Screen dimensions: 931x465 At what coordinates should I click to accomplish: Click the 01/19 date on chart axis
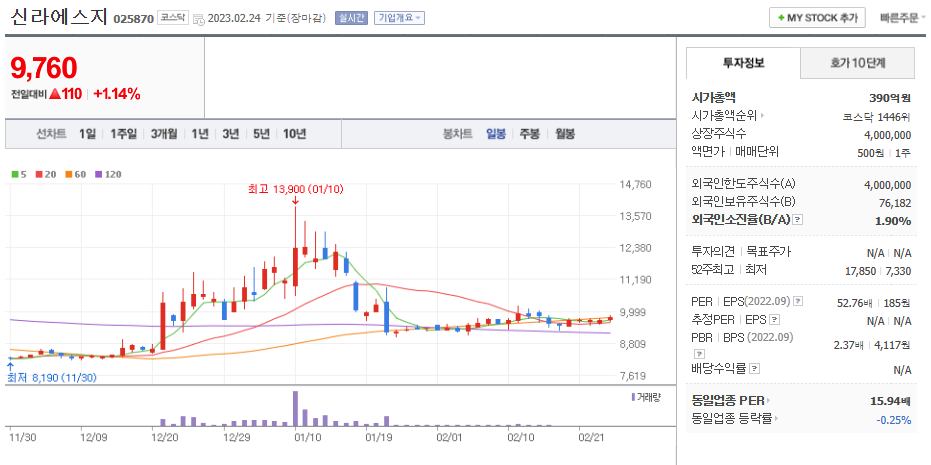point(378,438)
